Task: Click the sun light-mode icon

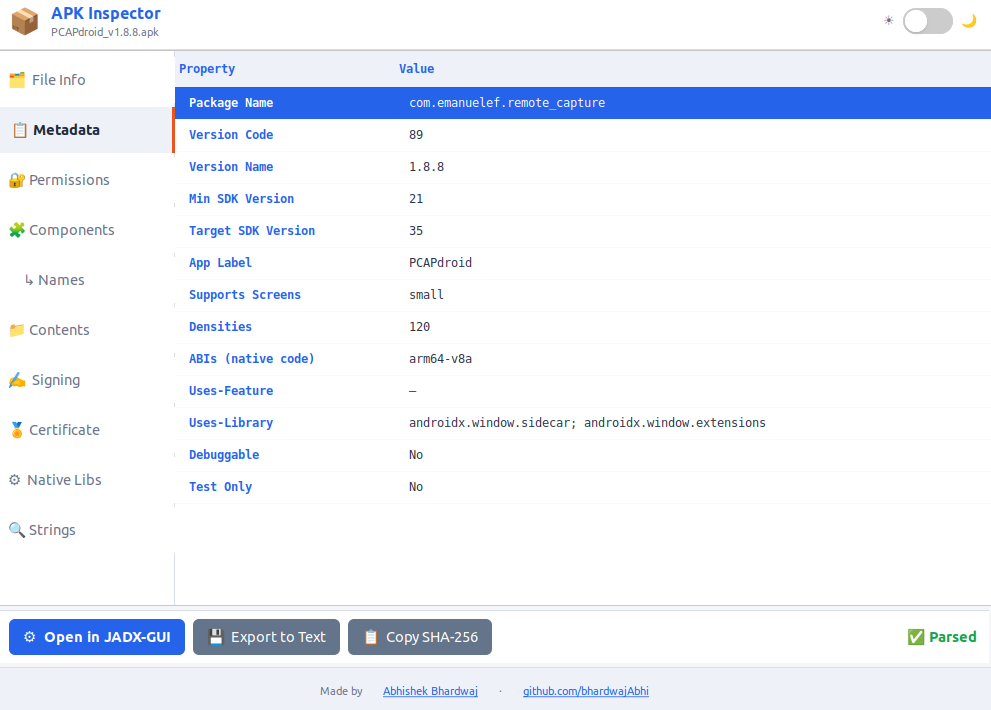Action: point(889,21)
